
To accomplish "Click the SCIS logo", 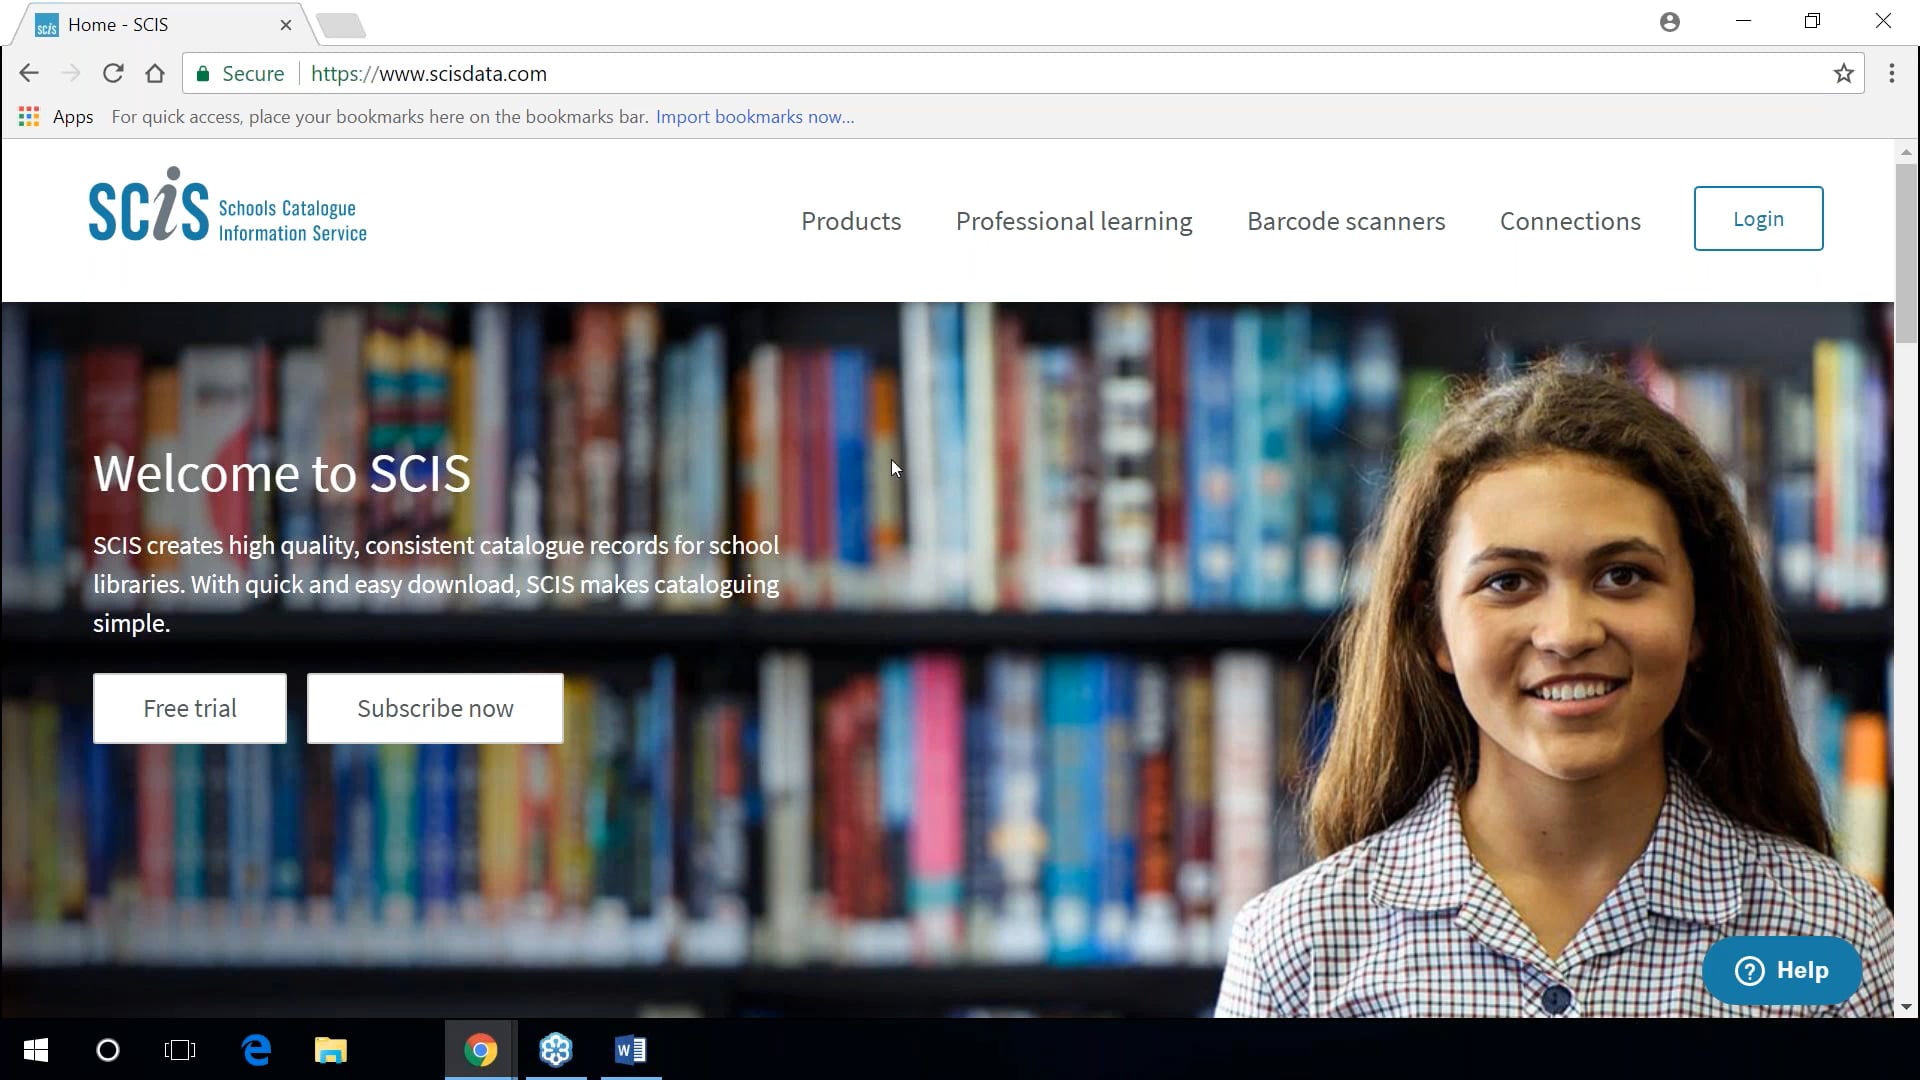I will coord(227,206).
